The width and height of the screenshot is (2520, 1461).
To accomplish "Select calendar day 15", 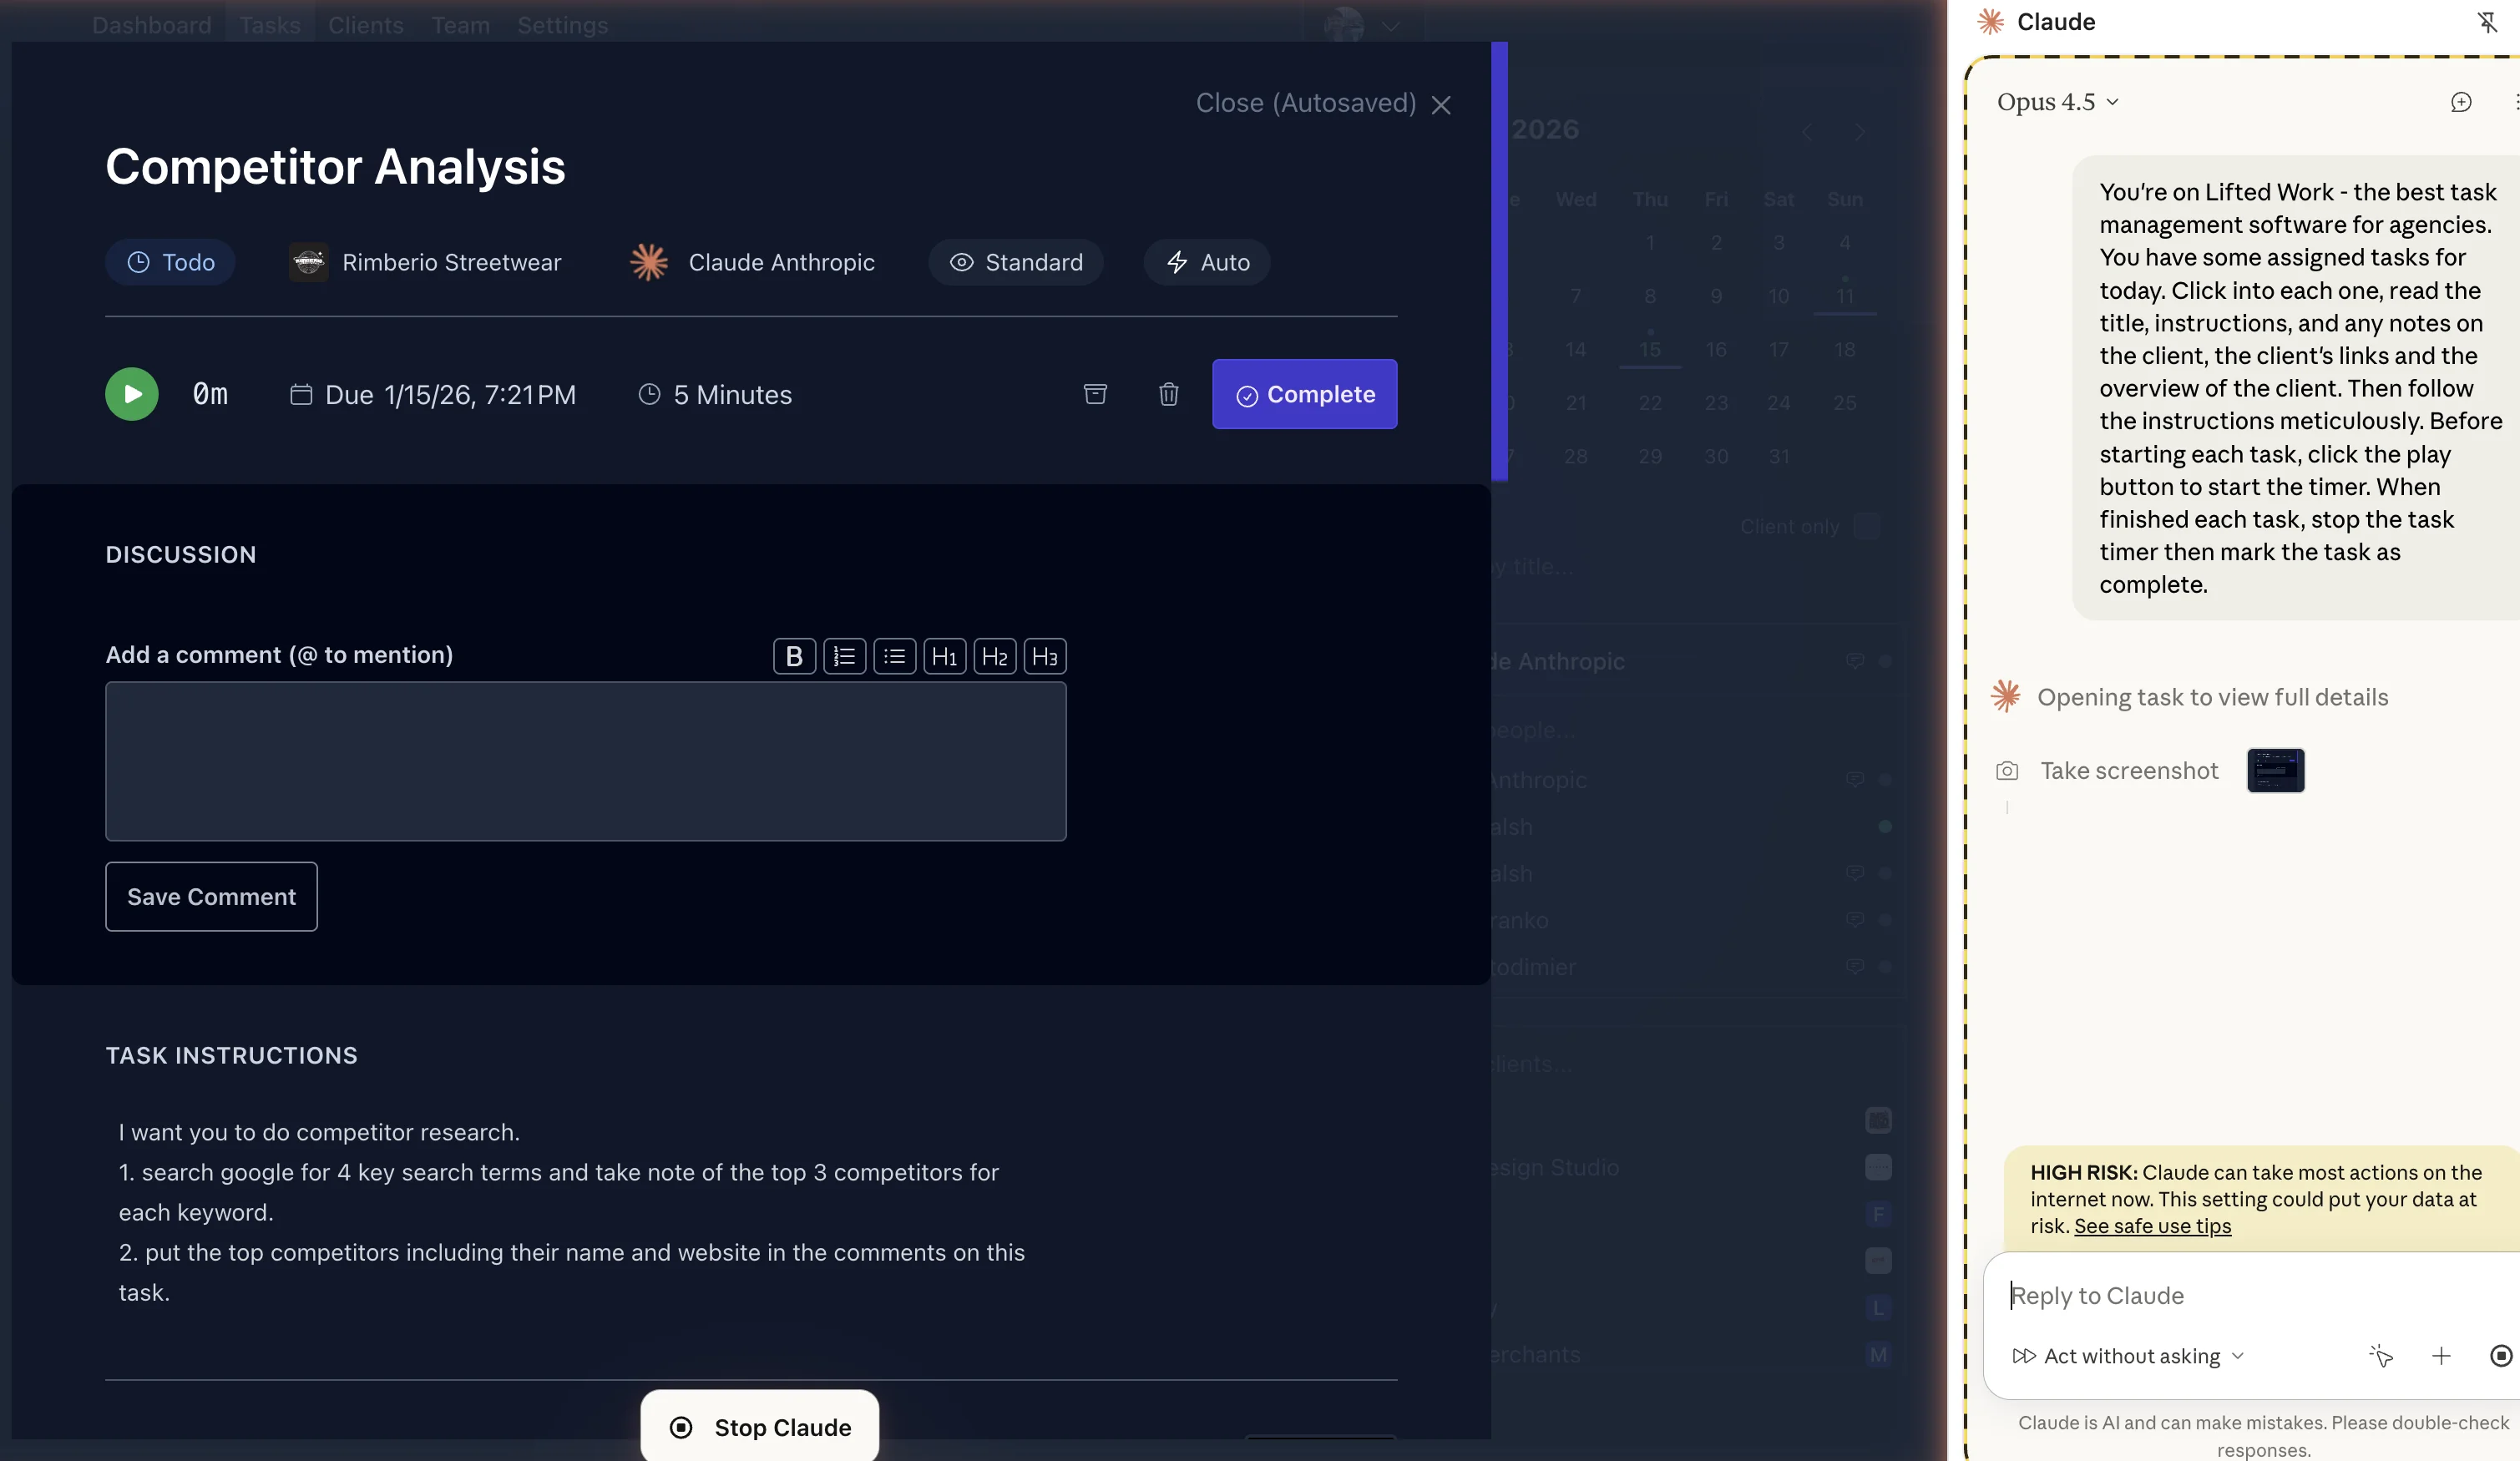I will [1650, 349].
